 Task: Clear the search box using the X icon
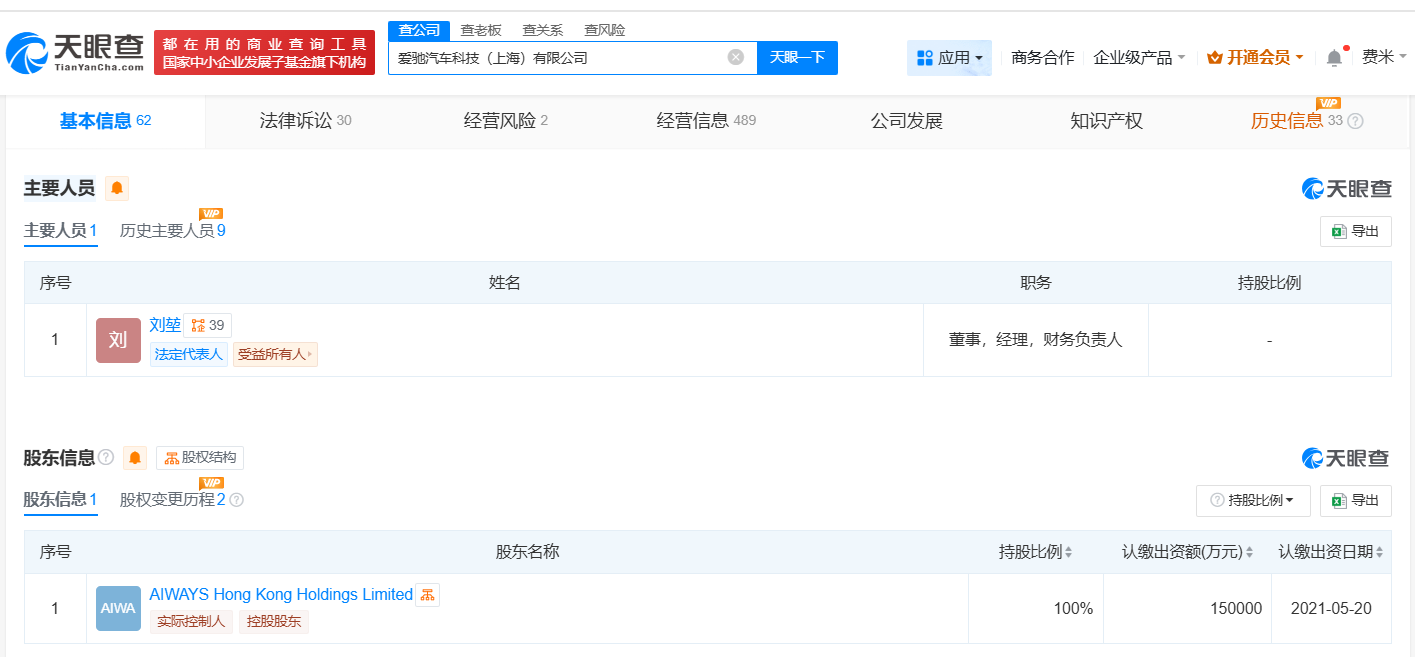click(737, 57)
